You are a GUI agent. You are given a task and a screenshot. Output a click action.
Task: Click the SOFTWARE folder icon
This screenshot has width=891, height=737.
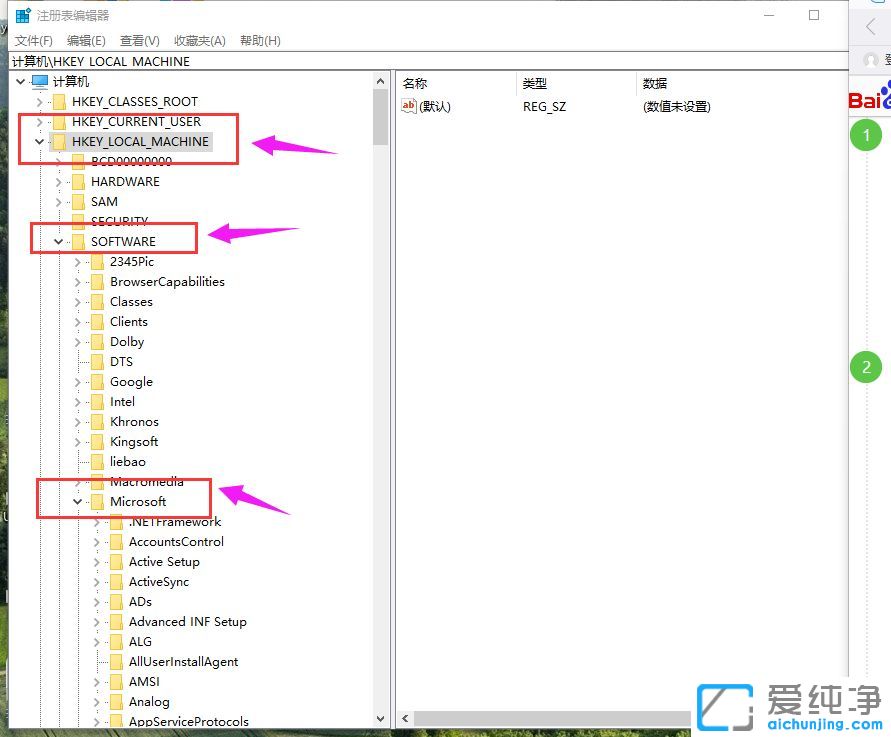pos(77,241)
